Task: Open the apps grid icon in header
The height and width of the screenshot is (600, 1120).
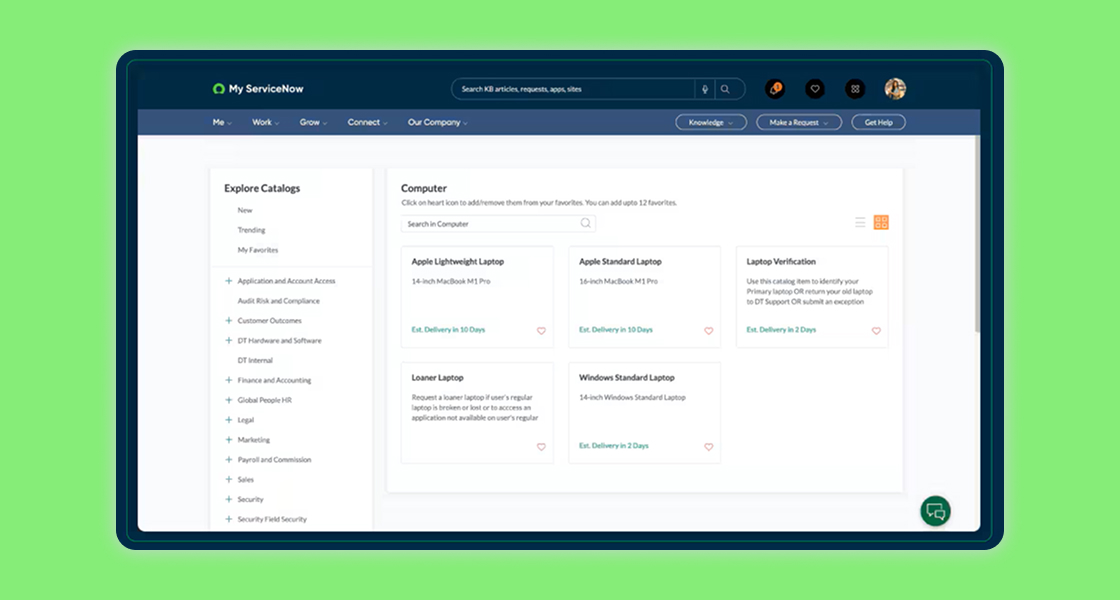Action: tap(855, 89)
